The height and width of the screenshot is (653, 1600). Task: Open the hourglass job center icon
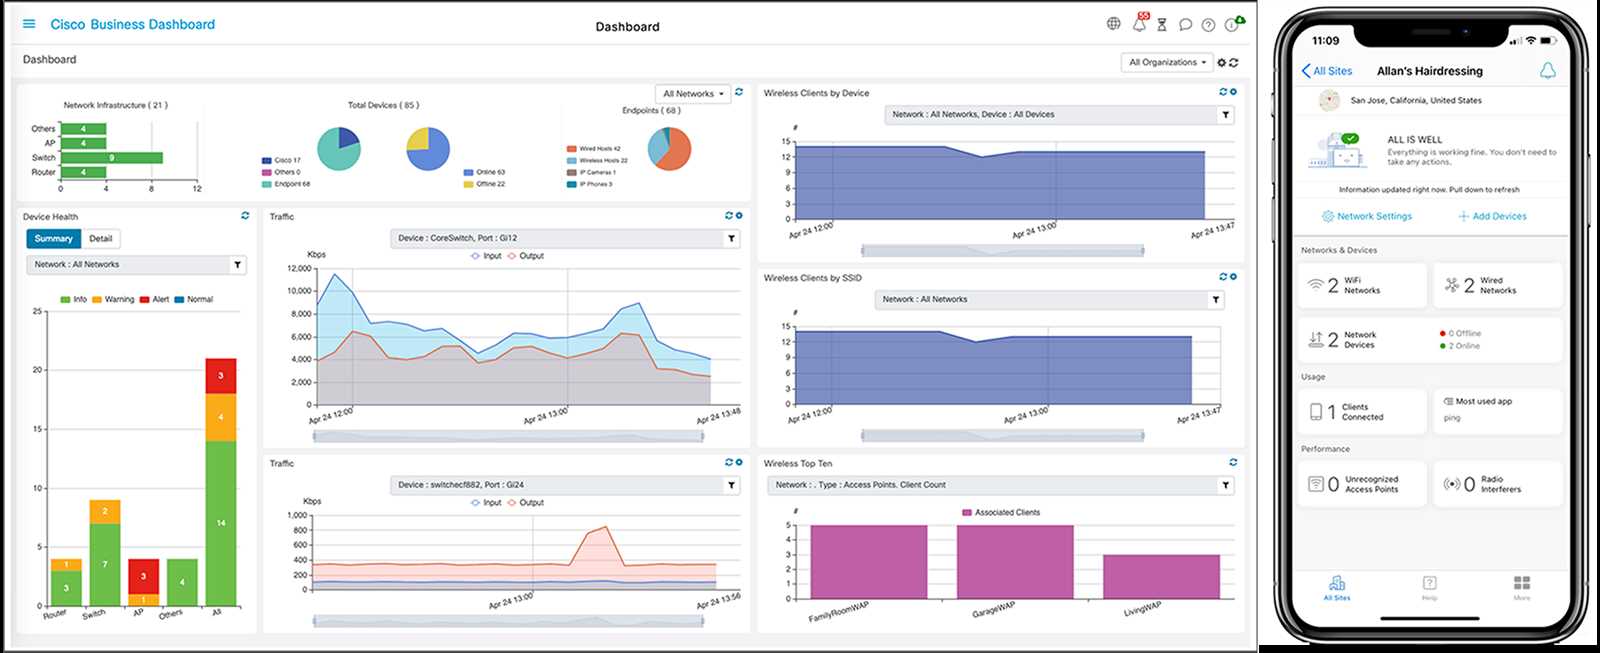point(1162,25)
